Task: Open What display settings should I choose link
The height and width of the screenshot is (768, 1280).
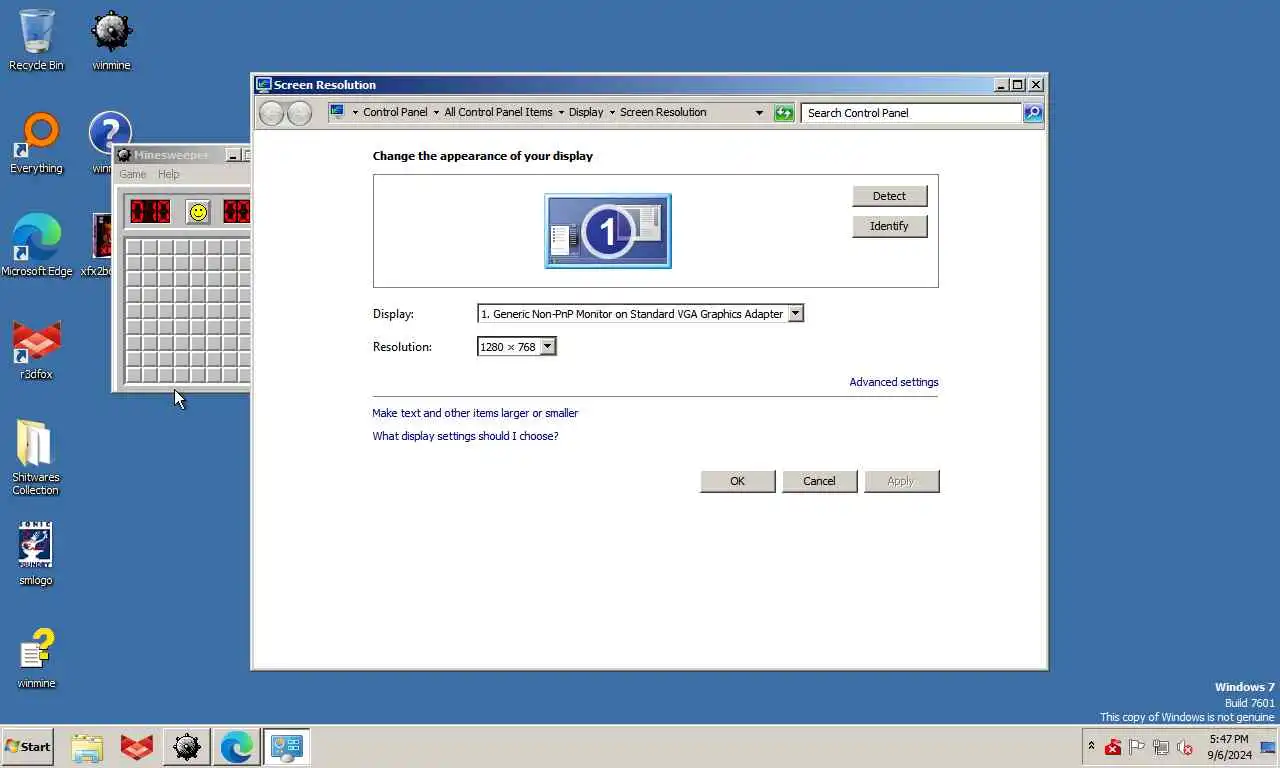Action: tap(465, 436)
